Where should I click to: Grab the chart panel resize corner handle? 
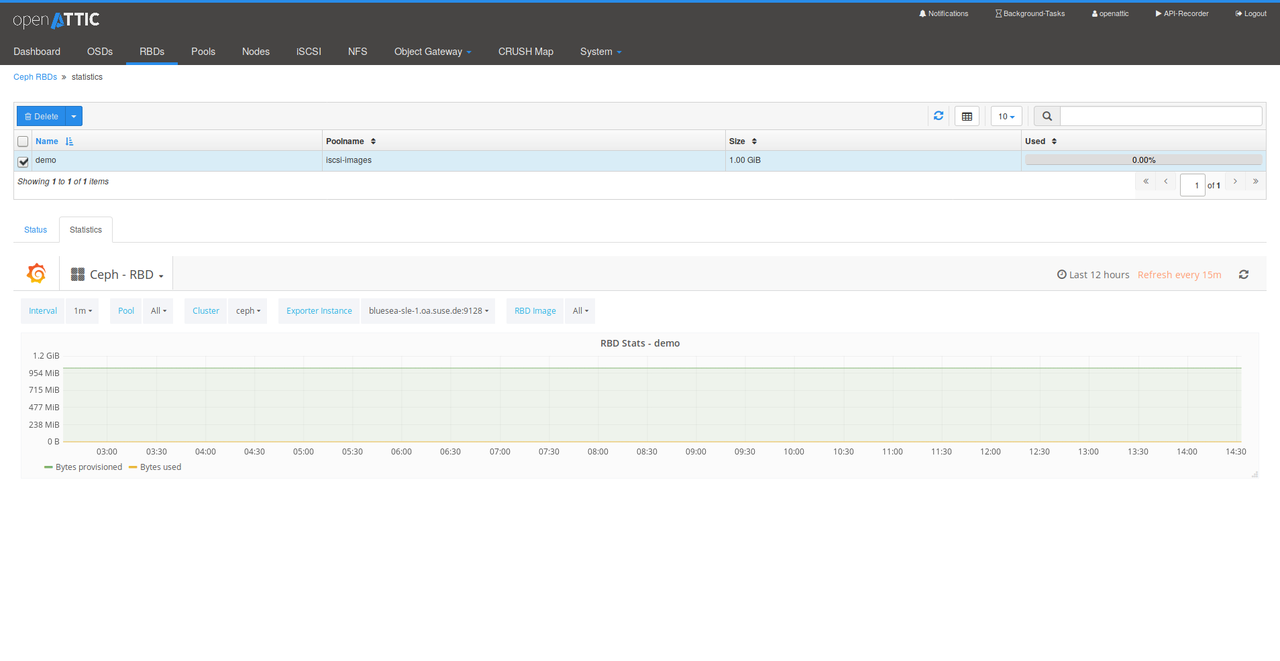(x=1254, y=473)
